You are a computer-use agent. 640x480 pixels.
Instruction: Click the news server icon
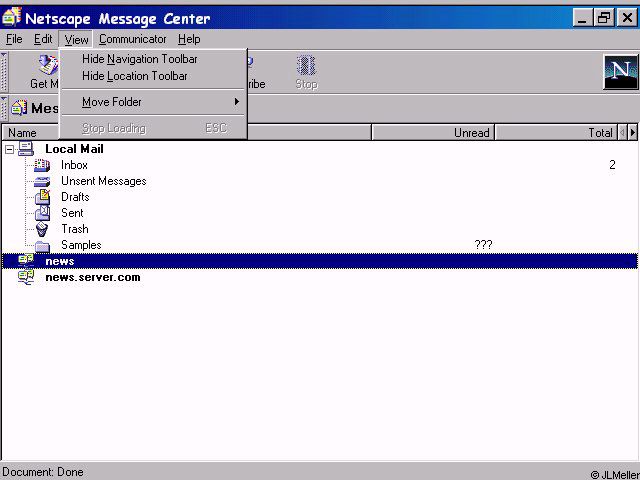click(26, 260)
